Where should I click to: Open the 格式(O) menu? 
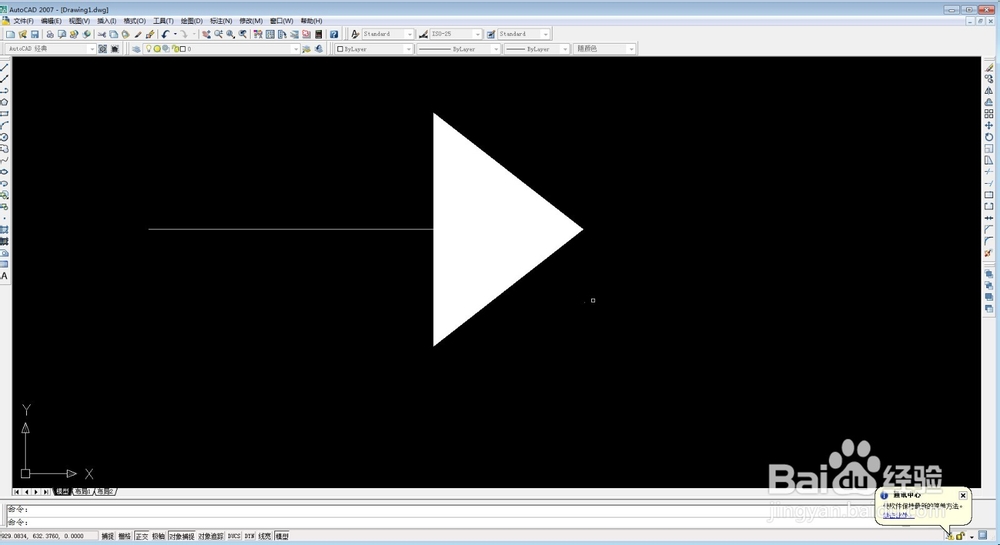tap(134, 21)
